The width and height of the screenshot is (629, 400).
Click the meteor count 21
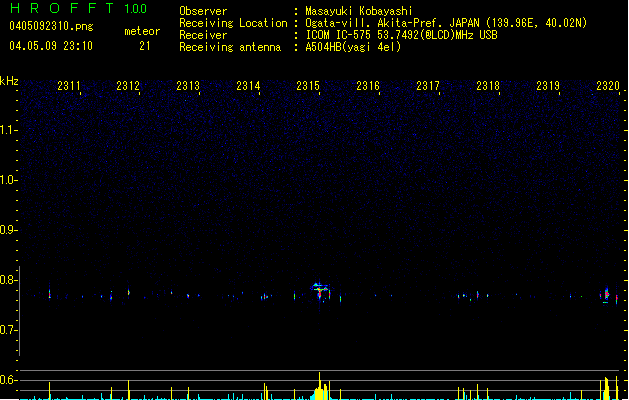point(145,46)
